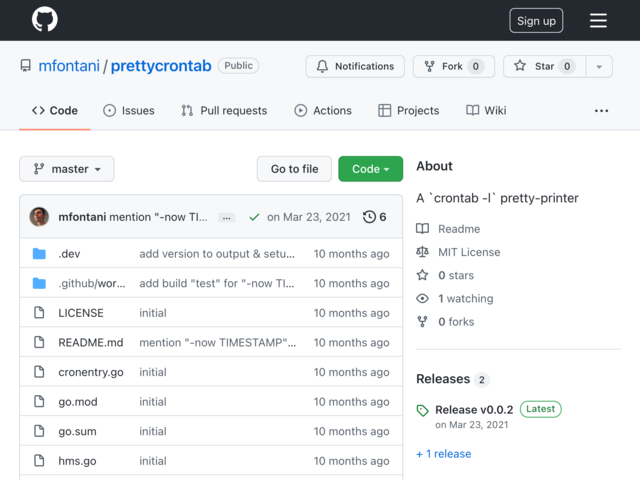Open commit 'add version to output & setu...'

coord(217,254)
